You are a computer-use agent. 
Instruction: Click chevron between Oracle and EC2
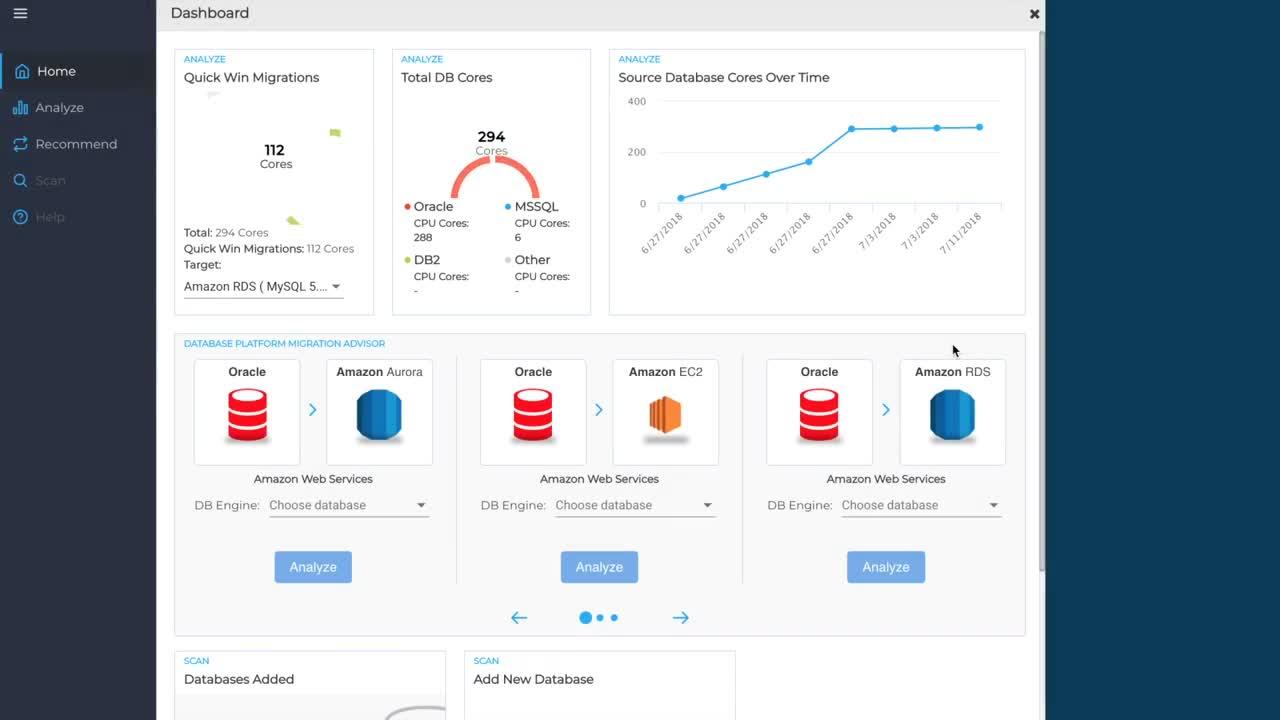(x=599, y=409)
